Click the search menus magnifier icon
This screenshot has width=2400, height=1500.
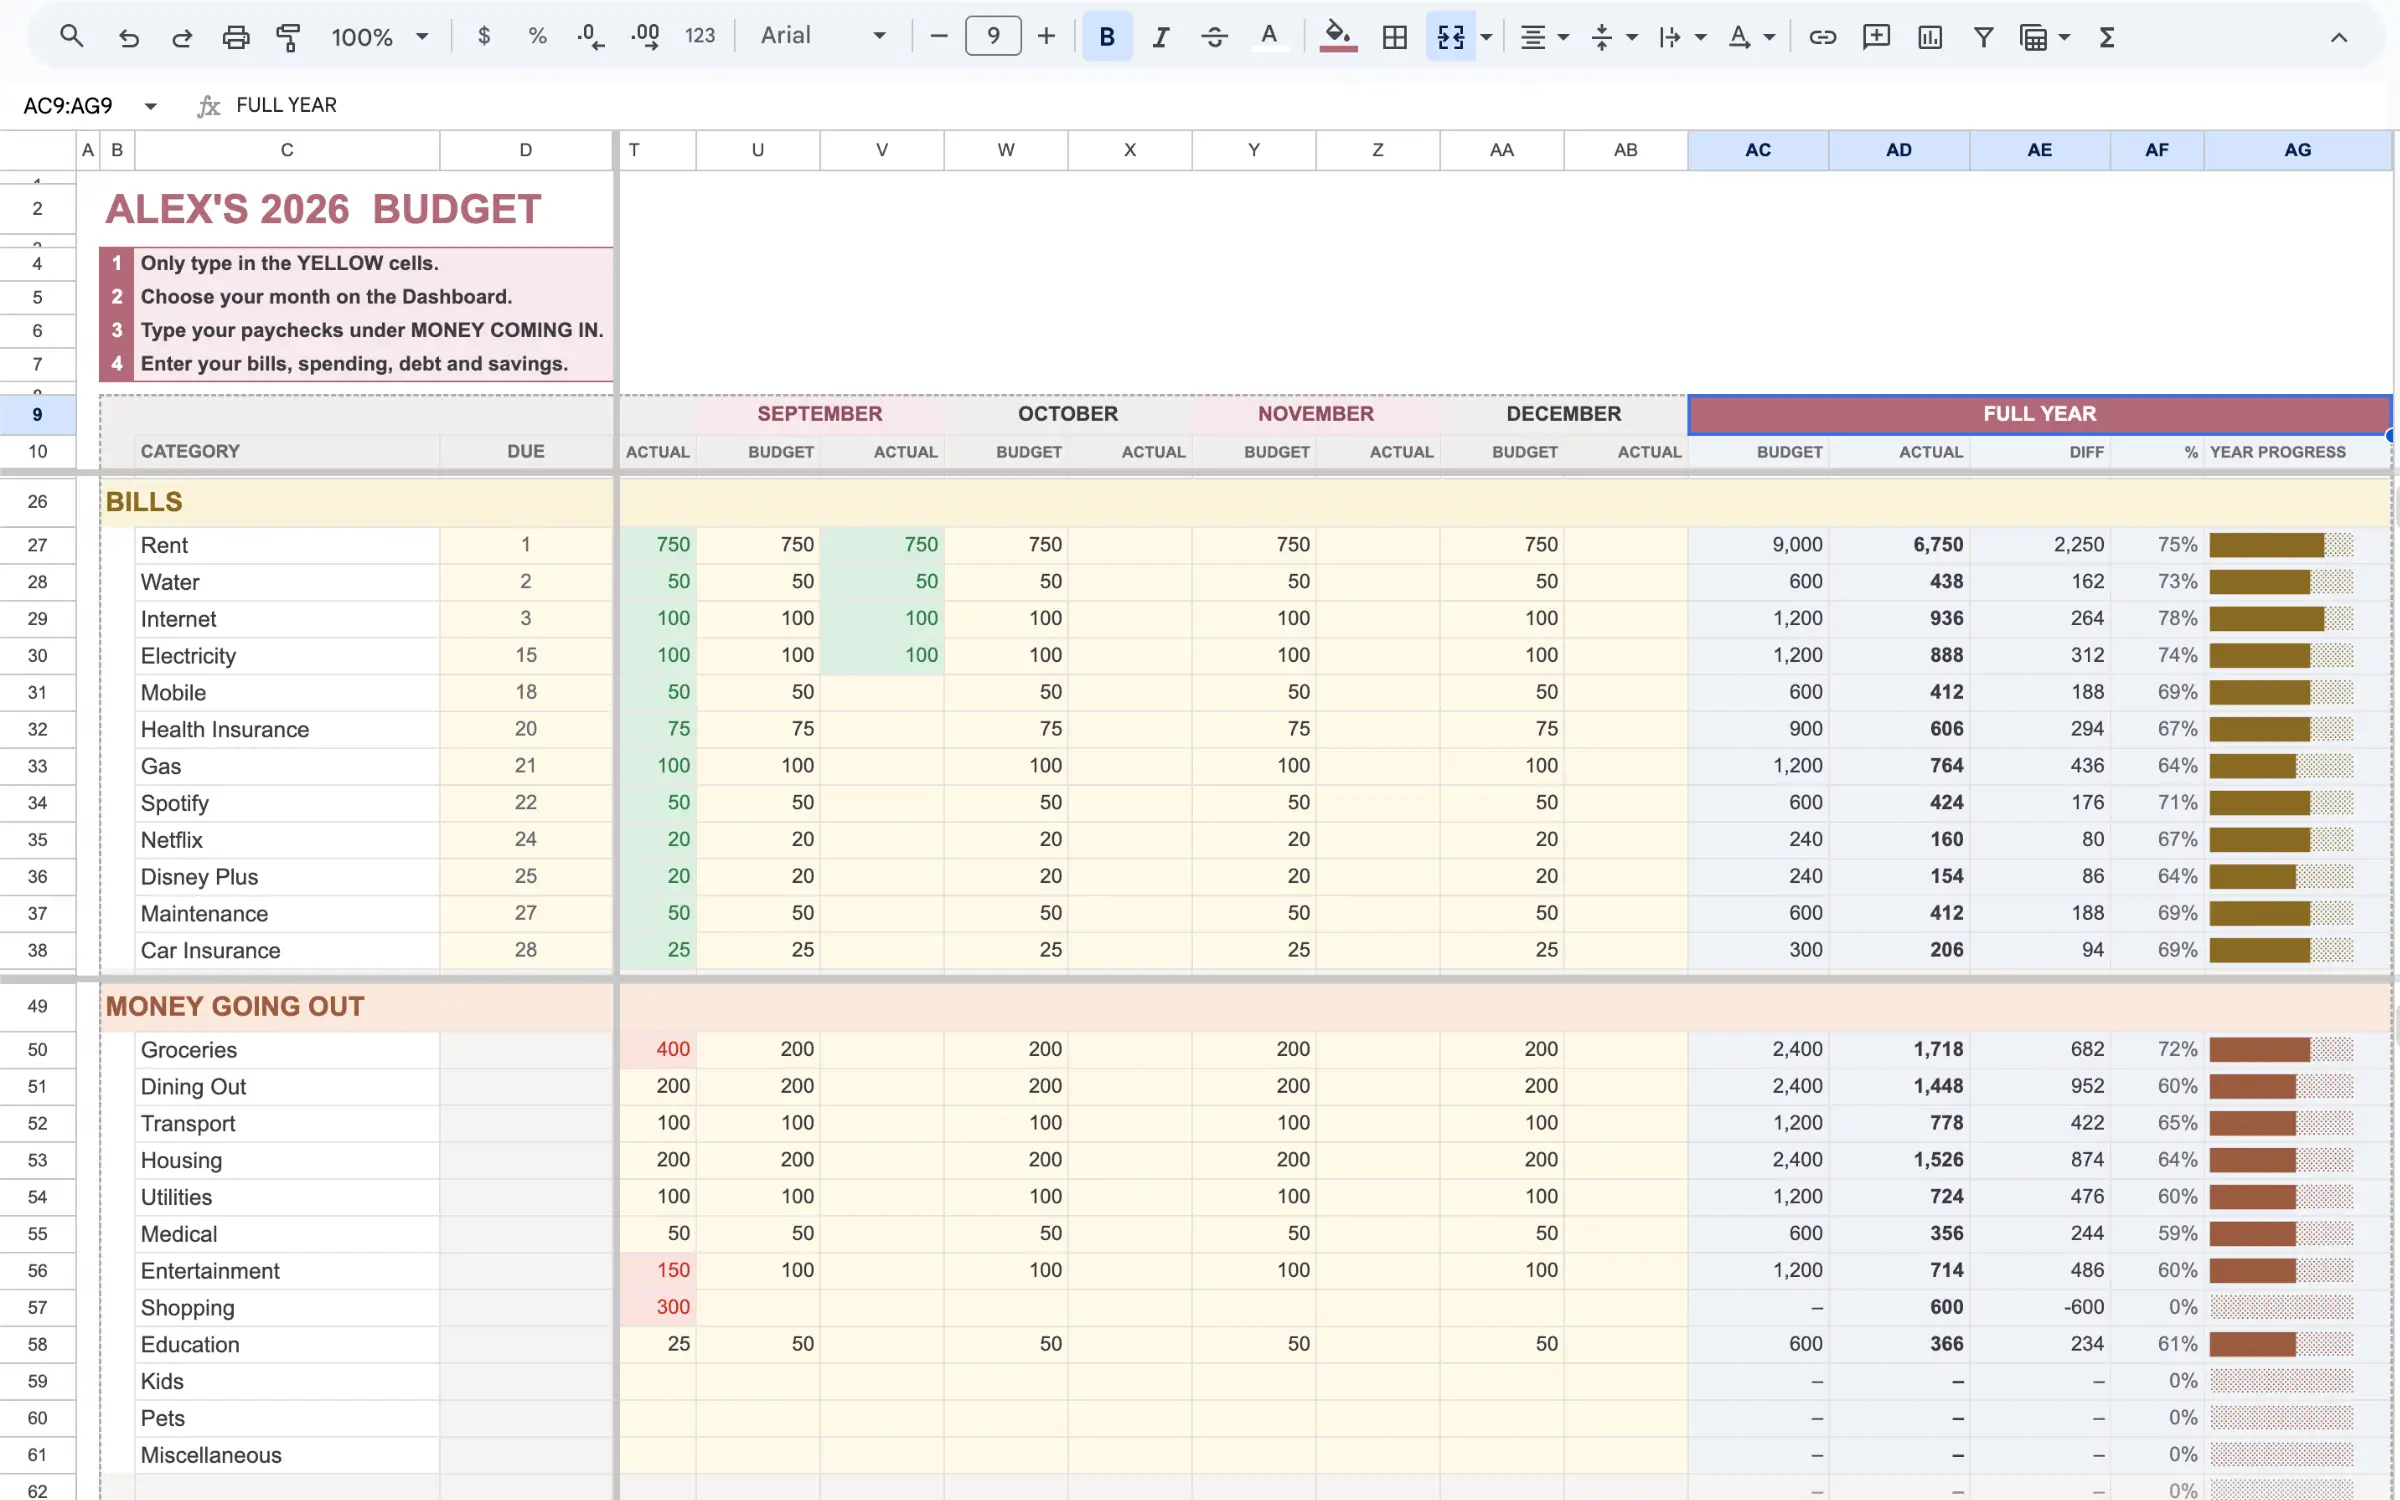coord(71,37)
